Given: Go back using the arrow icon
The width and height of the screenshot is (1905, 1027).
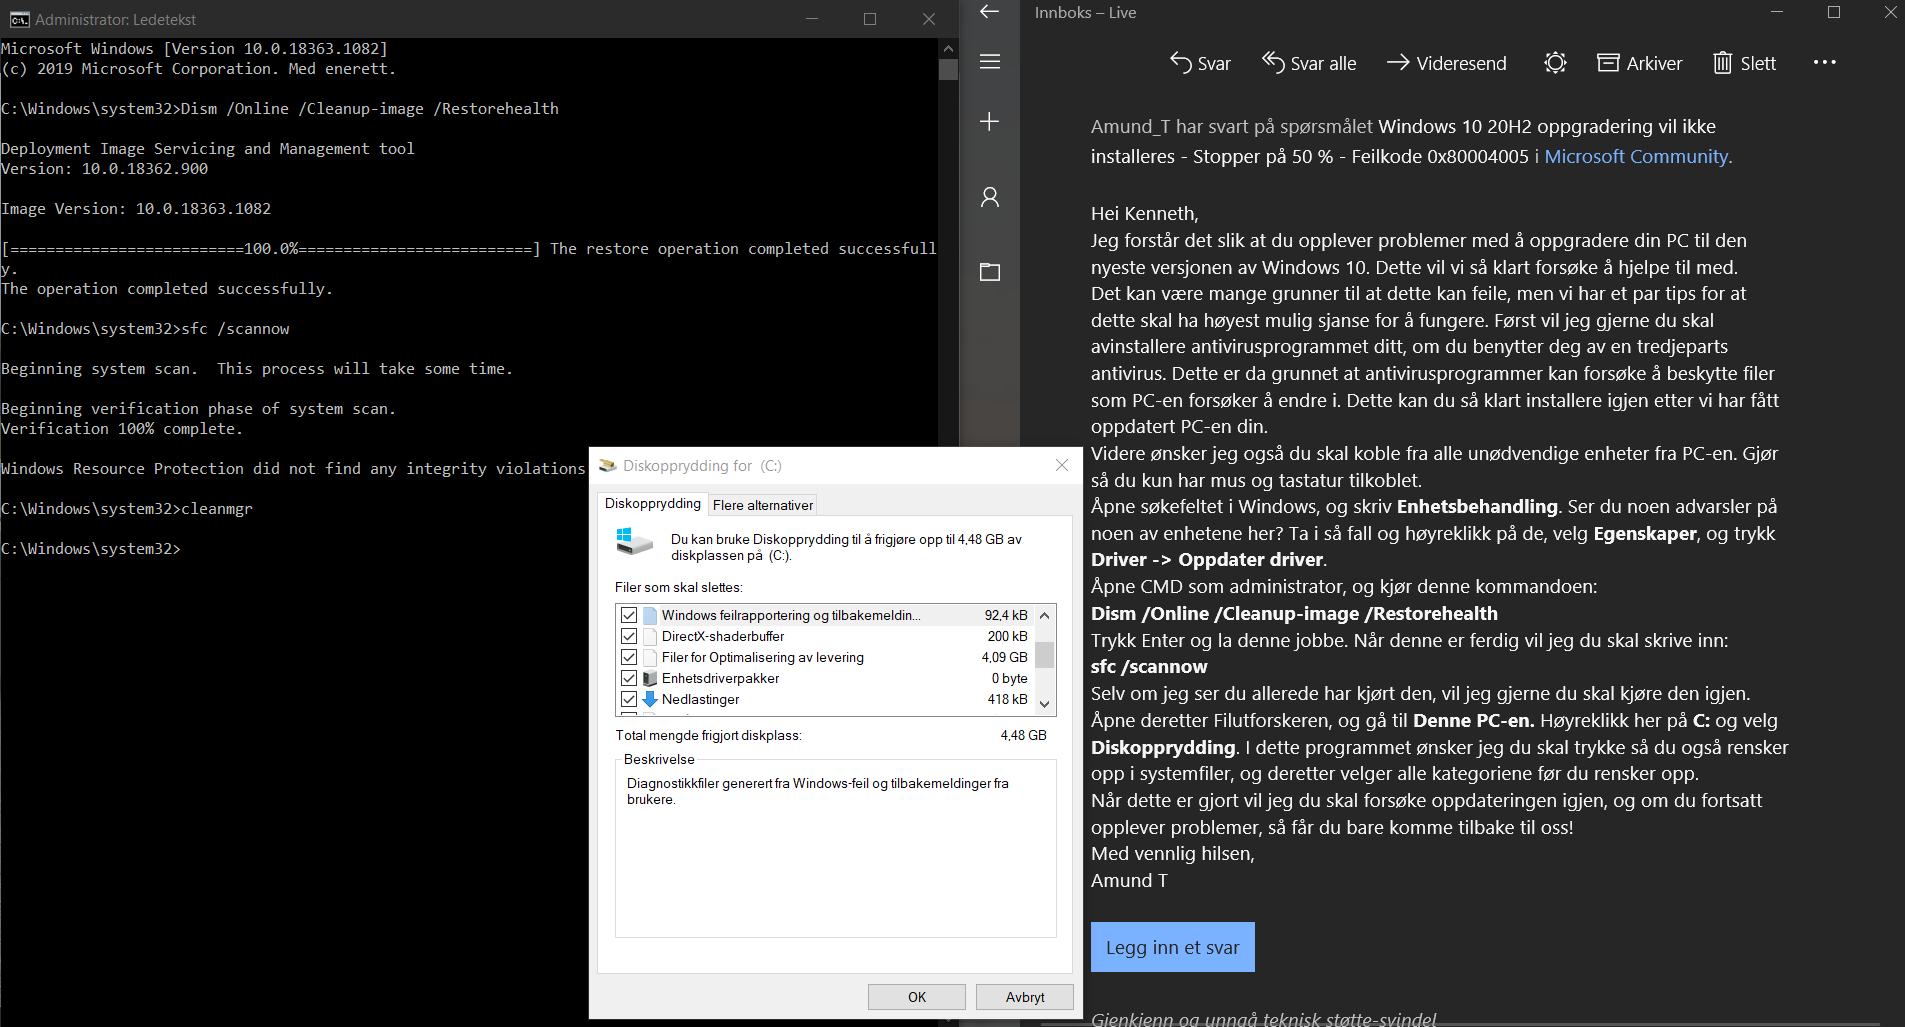Looking at the screenshot, I should click(x=990, y=12).
